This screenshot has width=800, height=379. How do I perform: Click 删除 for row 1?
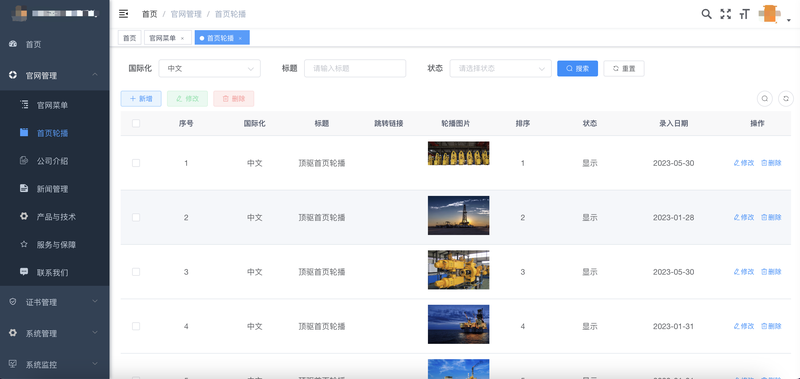coord(771,163)
